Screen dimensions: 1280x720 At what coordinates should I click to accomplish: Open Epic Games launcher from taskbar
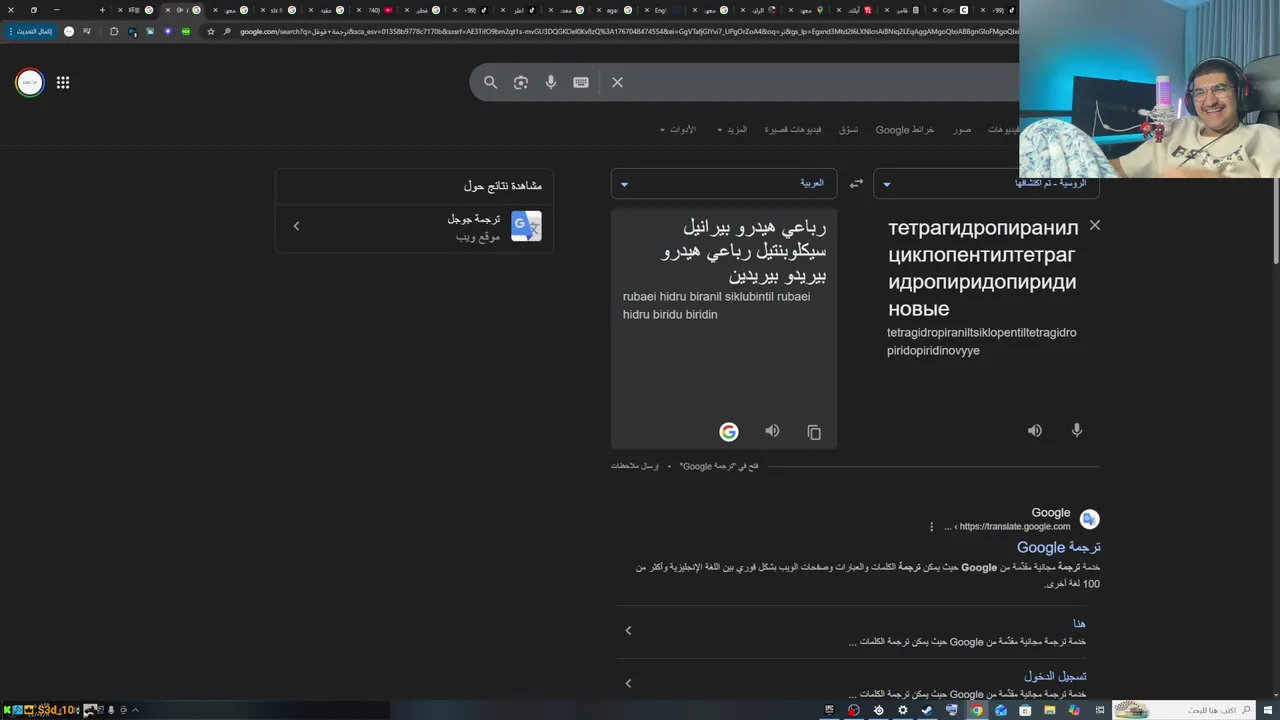tap(829, 710)
